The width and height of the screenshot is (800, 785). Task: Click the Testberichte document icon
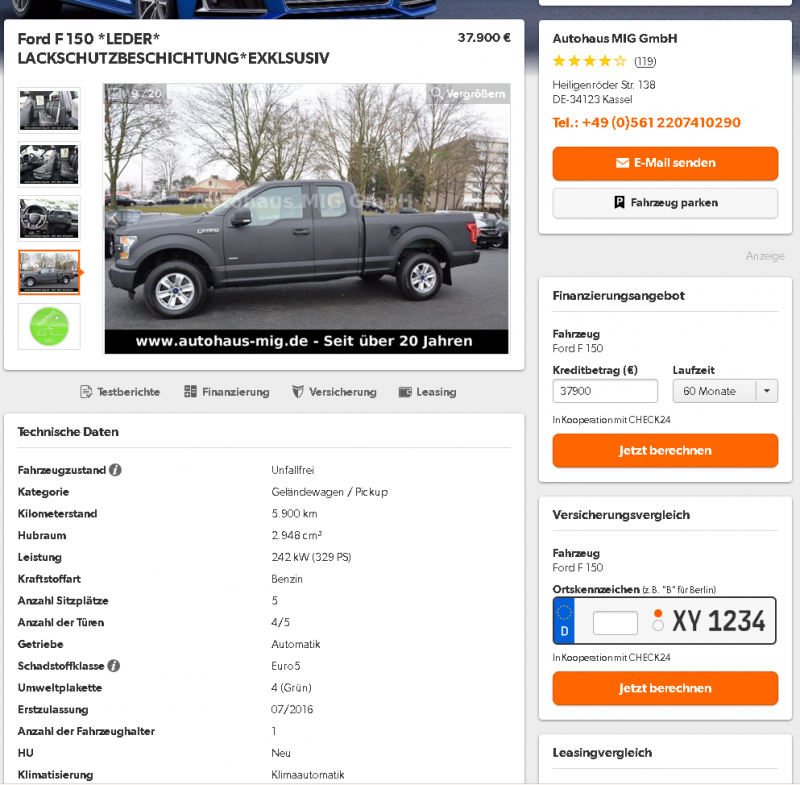(86, 392)
